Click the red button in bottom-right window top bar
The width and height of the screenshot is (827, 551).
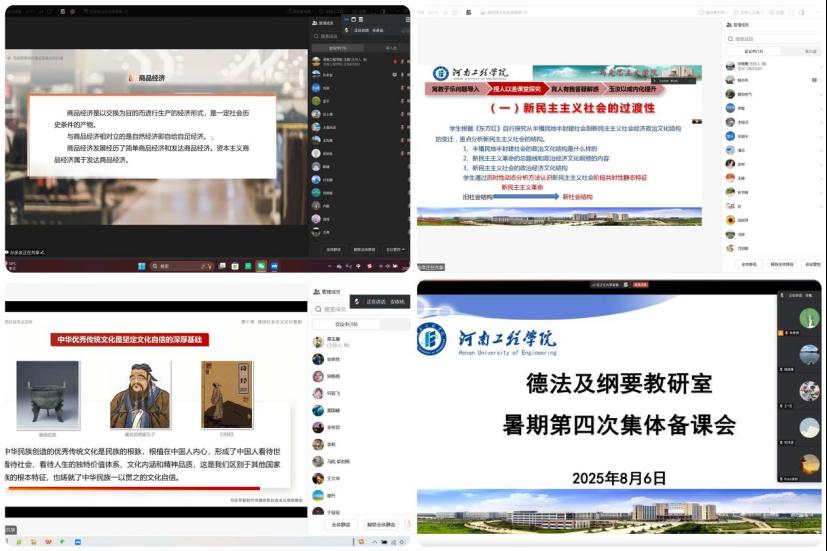[x=640, y=285]
